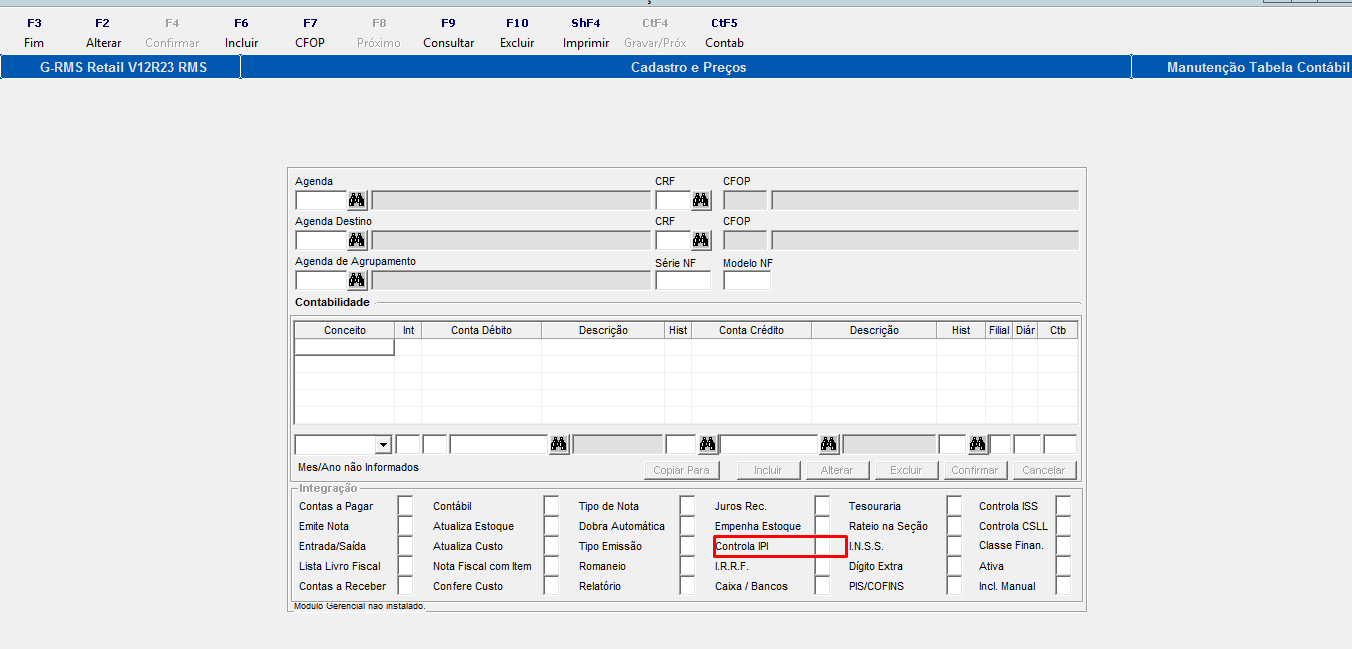1352x649 pixels.
Task: Open the Agenda Destino lookup binoculars
Action: [357, 240]
